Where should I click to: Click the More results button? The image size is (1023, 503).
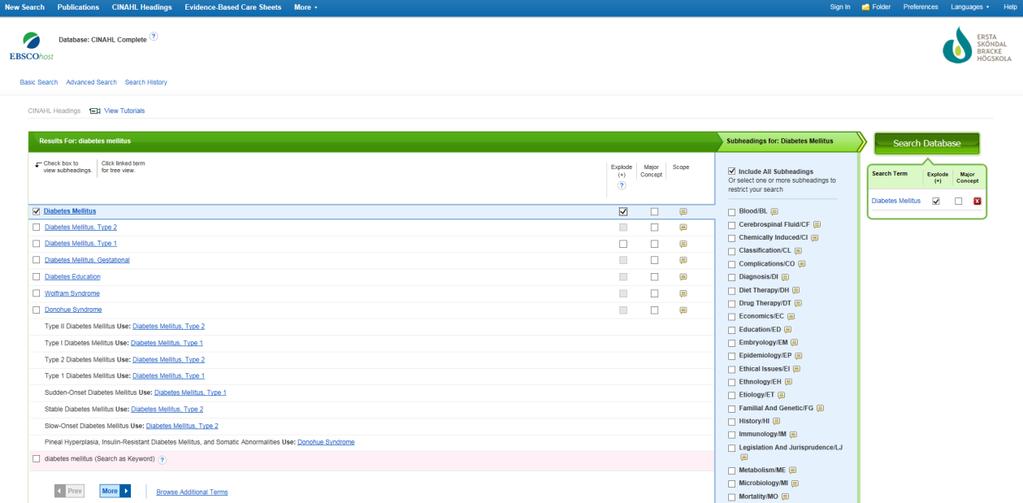(115, 491)
